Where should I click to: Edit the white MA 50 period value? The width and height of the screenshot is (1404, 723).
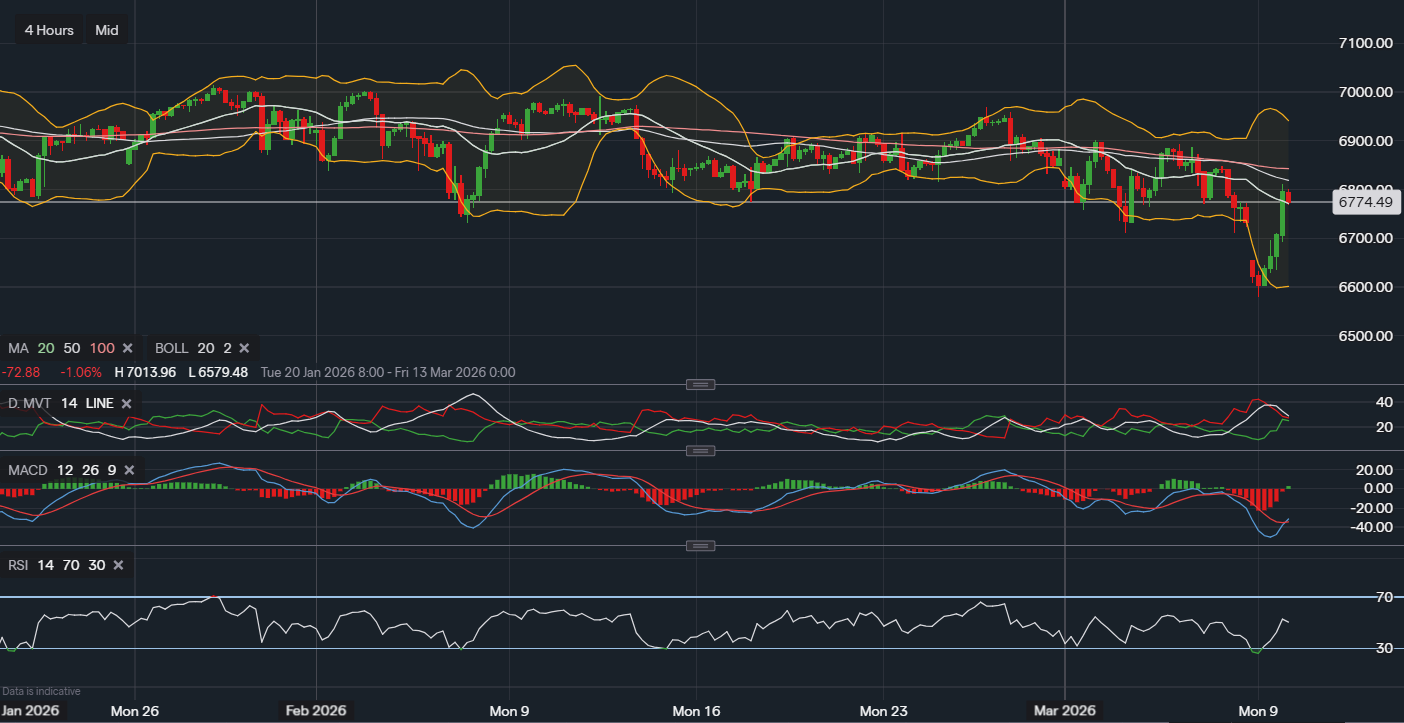tap(72, 348)
